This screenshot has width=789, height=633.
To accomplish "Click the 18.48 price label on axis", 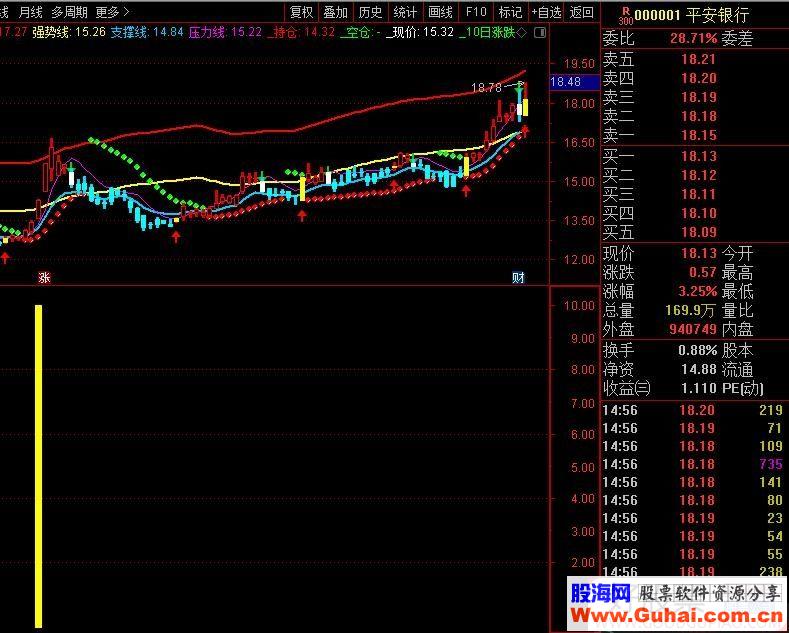I will tap(574, 82).
